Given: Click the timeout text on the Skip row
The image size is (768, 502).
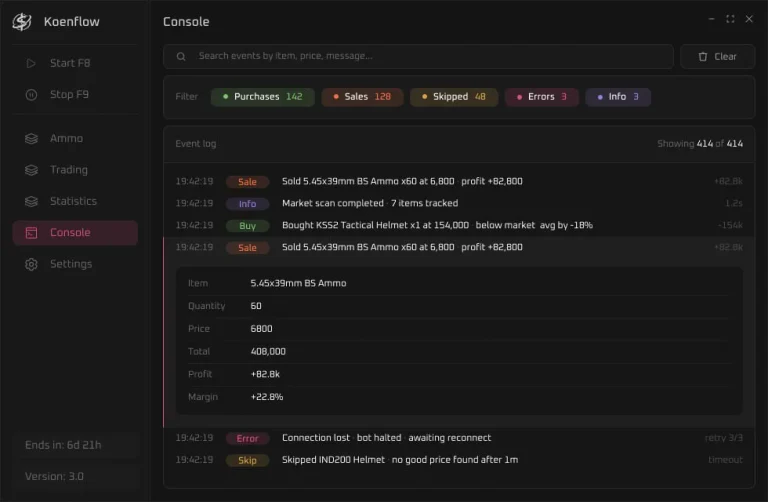Looking at the screenshot, I should pos(725,460).
